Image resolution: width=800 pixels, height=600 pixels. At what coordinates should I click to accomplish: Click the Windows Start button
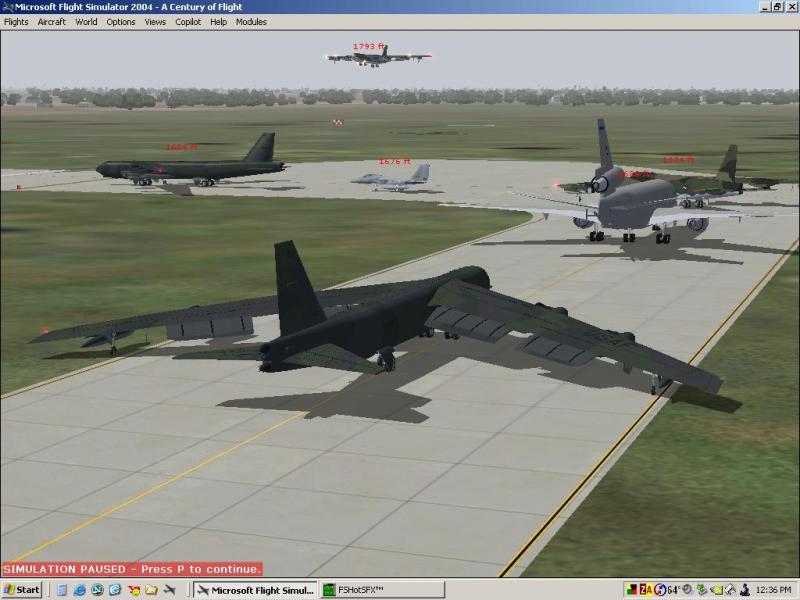(21, 590)
